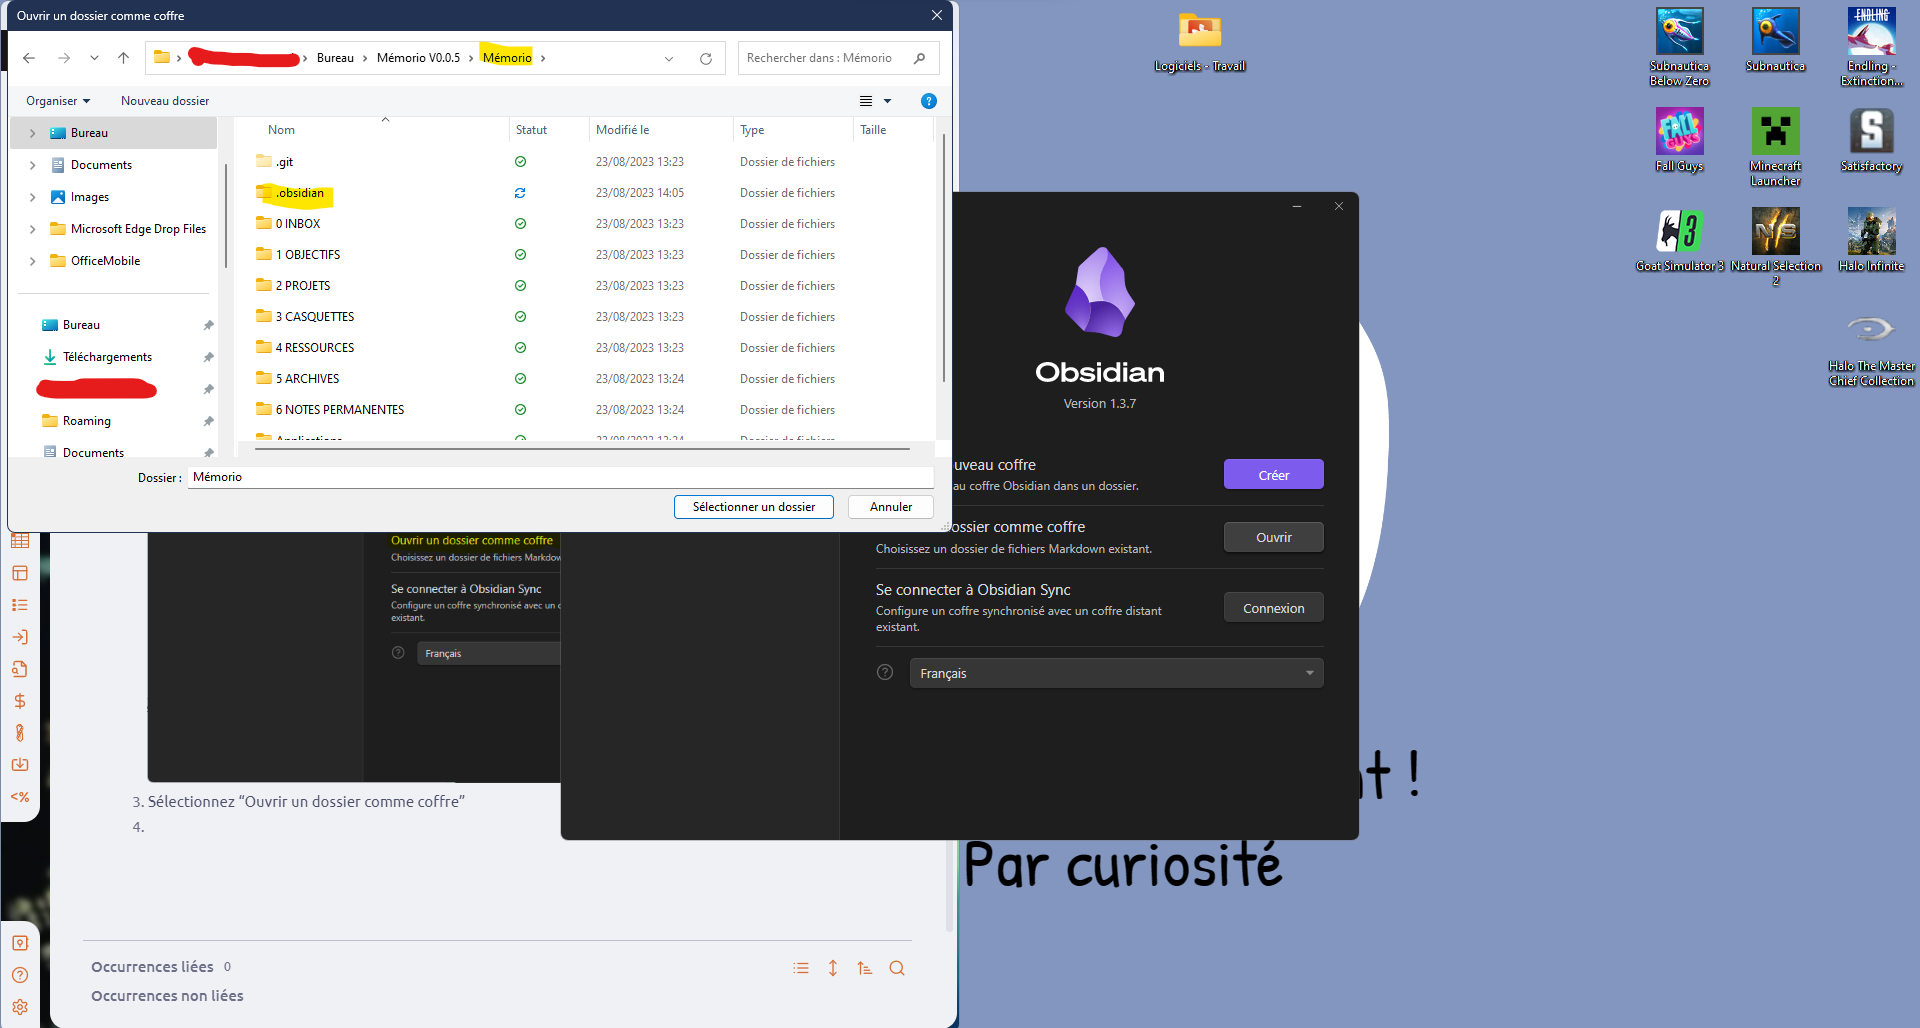Search in backlinks with magnifier icon
This screenshot has height=1028, width=1920.
[x=897, y=968]
